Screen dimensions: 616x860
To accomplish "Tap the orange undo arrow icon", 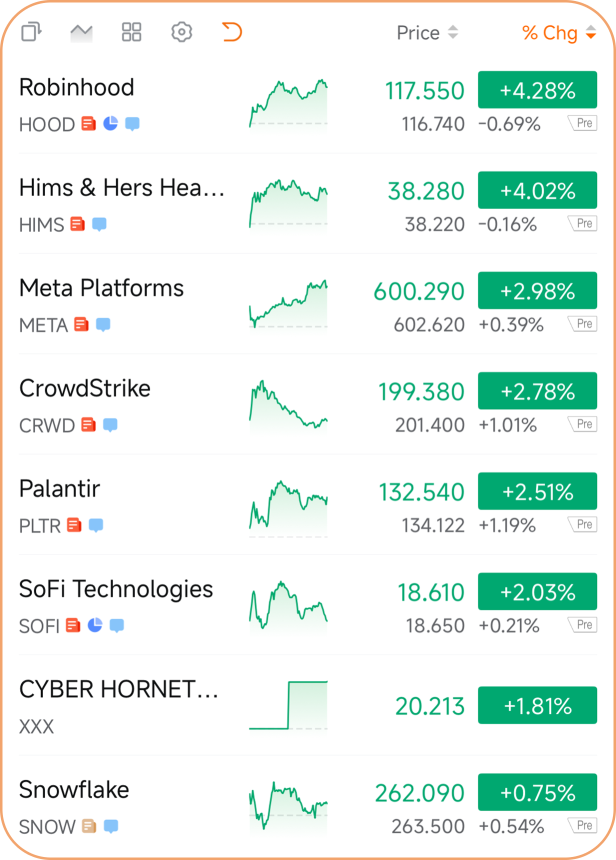I will pyautogui.click(x=231, y=32).
